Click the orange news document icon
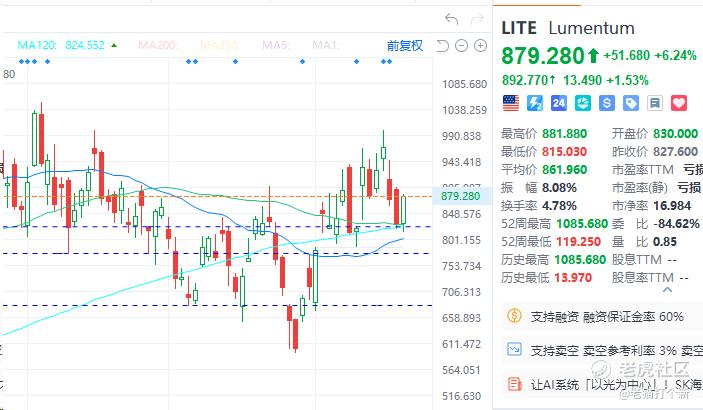 514,384
